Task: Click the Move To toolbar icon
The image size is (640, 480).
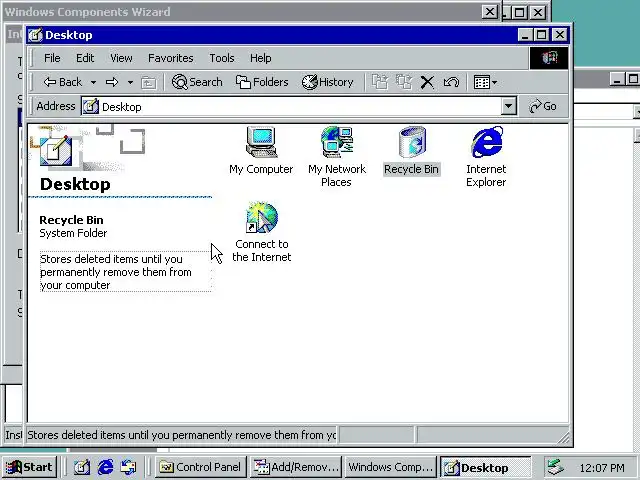Action: point(380,82)
